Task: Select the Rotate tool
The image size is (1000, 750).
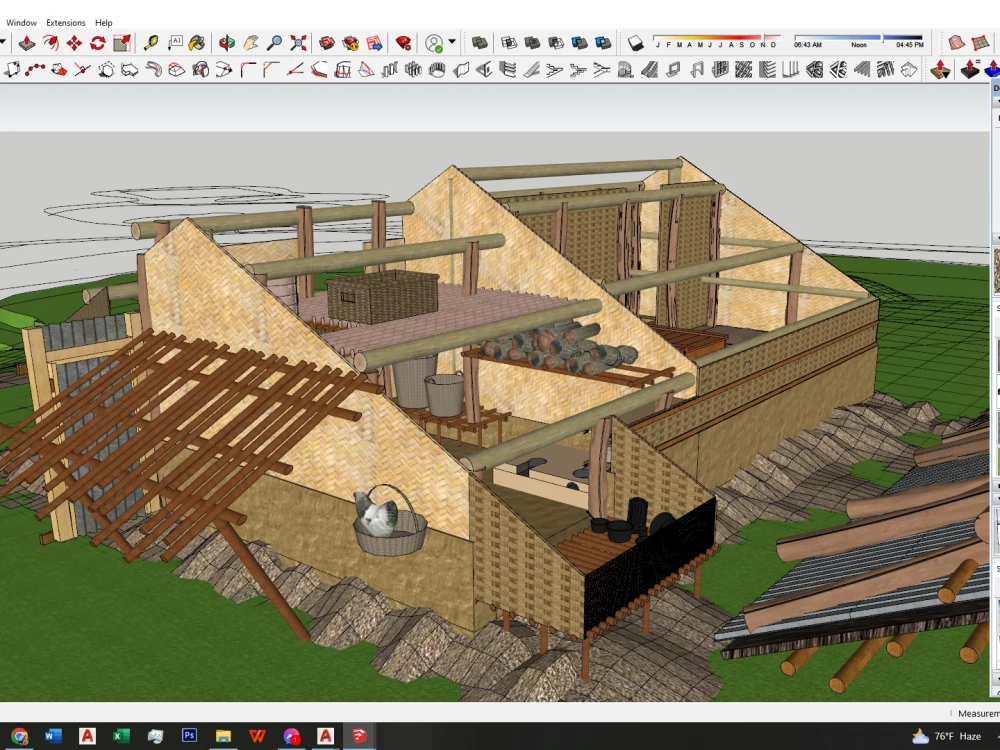Action: point(97,43)
